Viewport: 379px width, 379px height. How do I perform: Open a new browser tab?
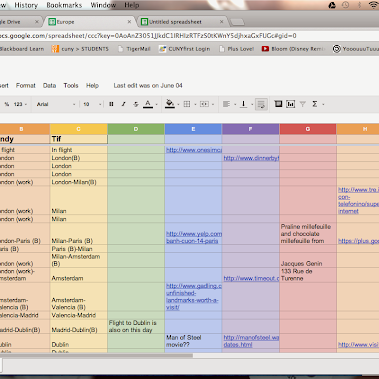coord(237,22)
